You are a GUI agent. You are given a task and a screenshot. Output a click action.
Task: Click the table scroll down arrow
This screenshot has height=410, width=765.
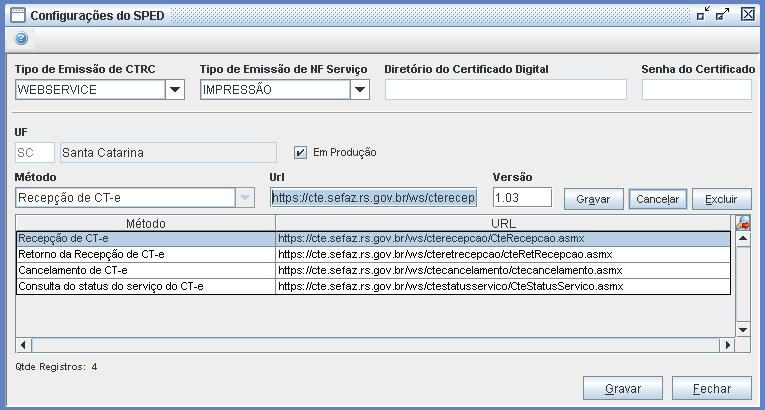pos(743,329)
